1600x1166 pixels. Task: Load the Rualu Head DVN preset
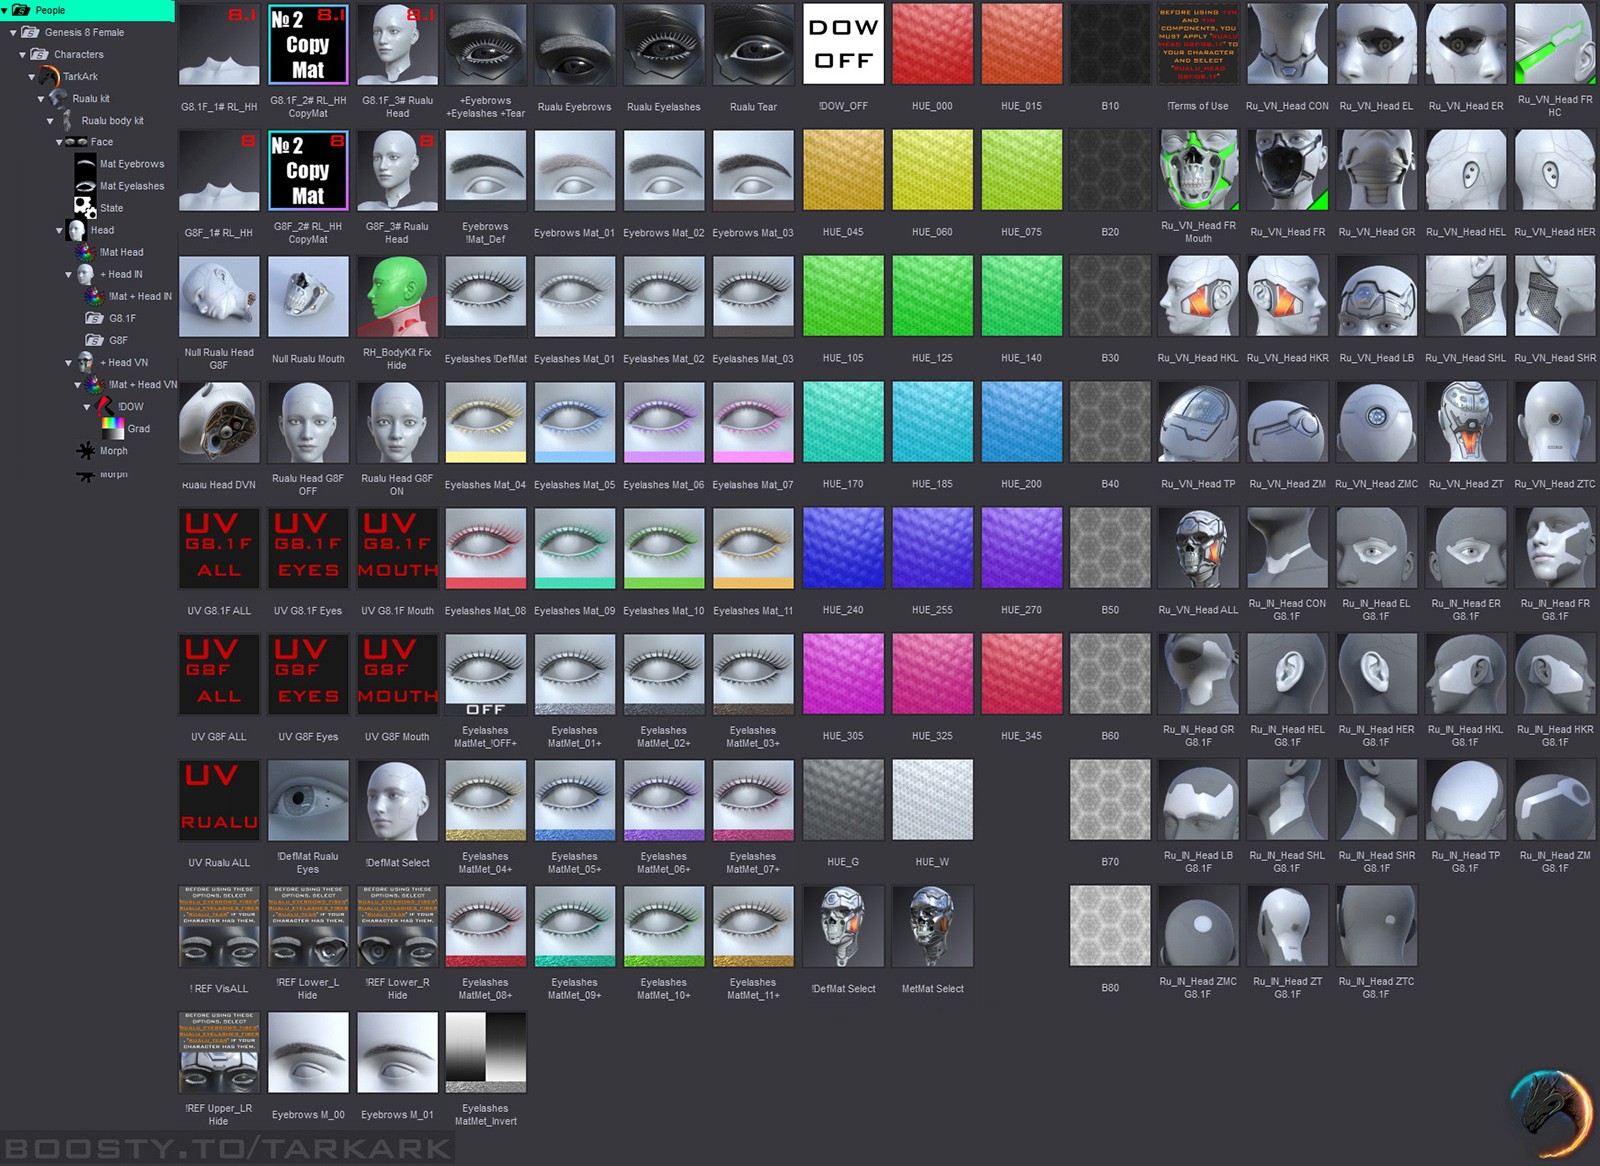219,422
